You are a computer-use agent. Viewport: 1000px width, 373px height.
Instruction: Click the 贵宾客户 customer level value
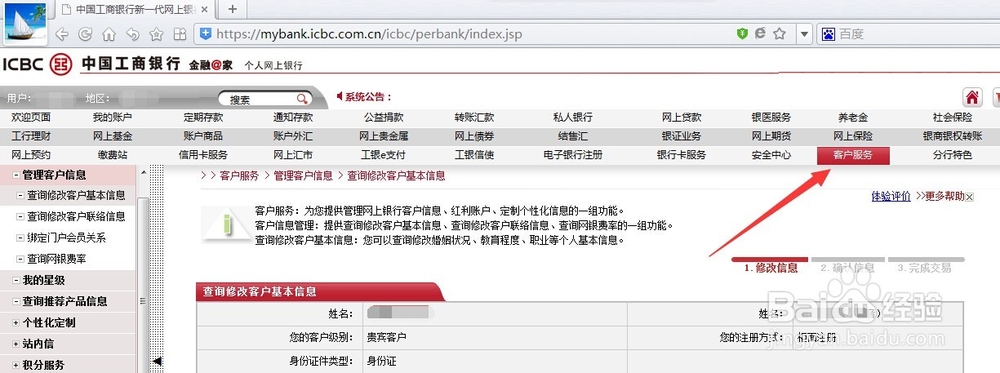tap(386, 337)
